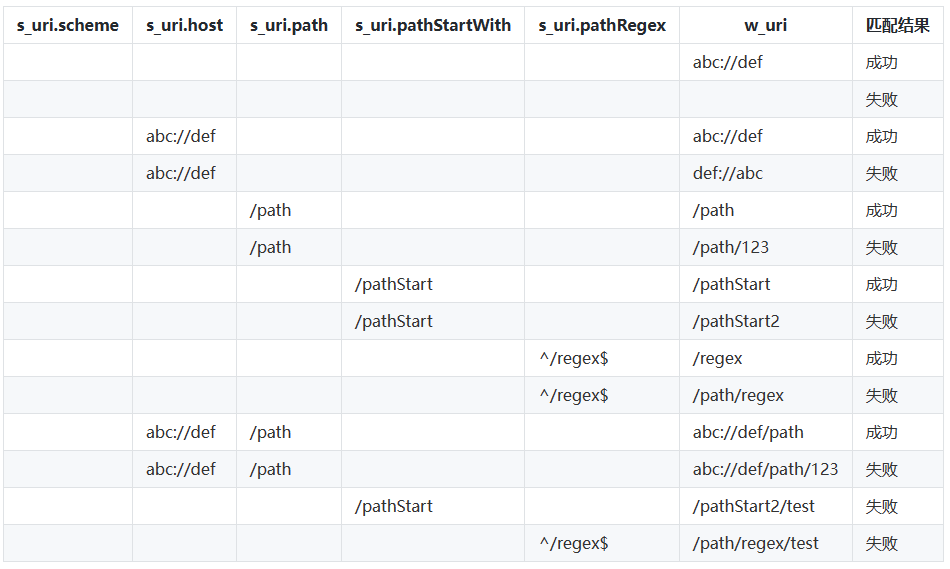Click the s_uri.pathStartWith header cell
Viewport: 950px width, 569px height.
coord(433,25)
